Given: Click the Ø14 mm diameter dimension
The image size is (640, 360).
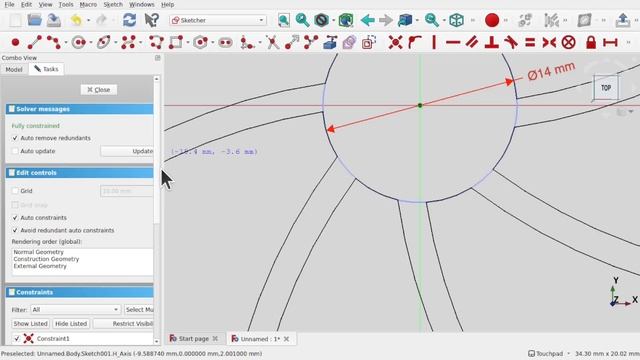Looking at the screenshot, I should 551,71.
